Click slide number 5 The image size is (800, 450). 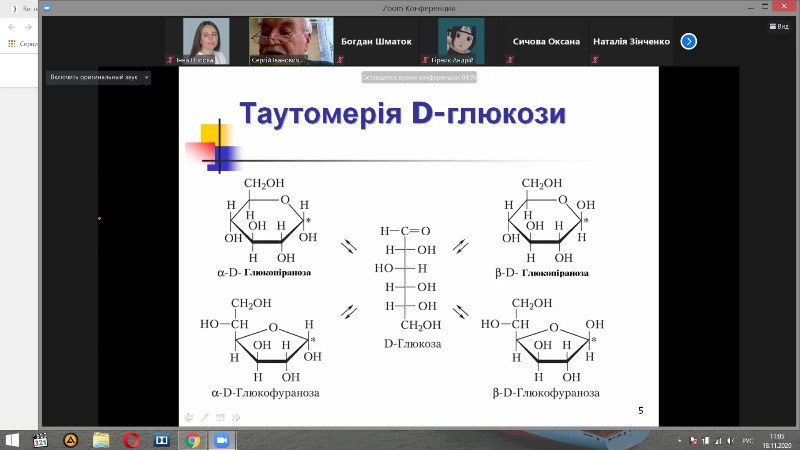coord(641,410)
